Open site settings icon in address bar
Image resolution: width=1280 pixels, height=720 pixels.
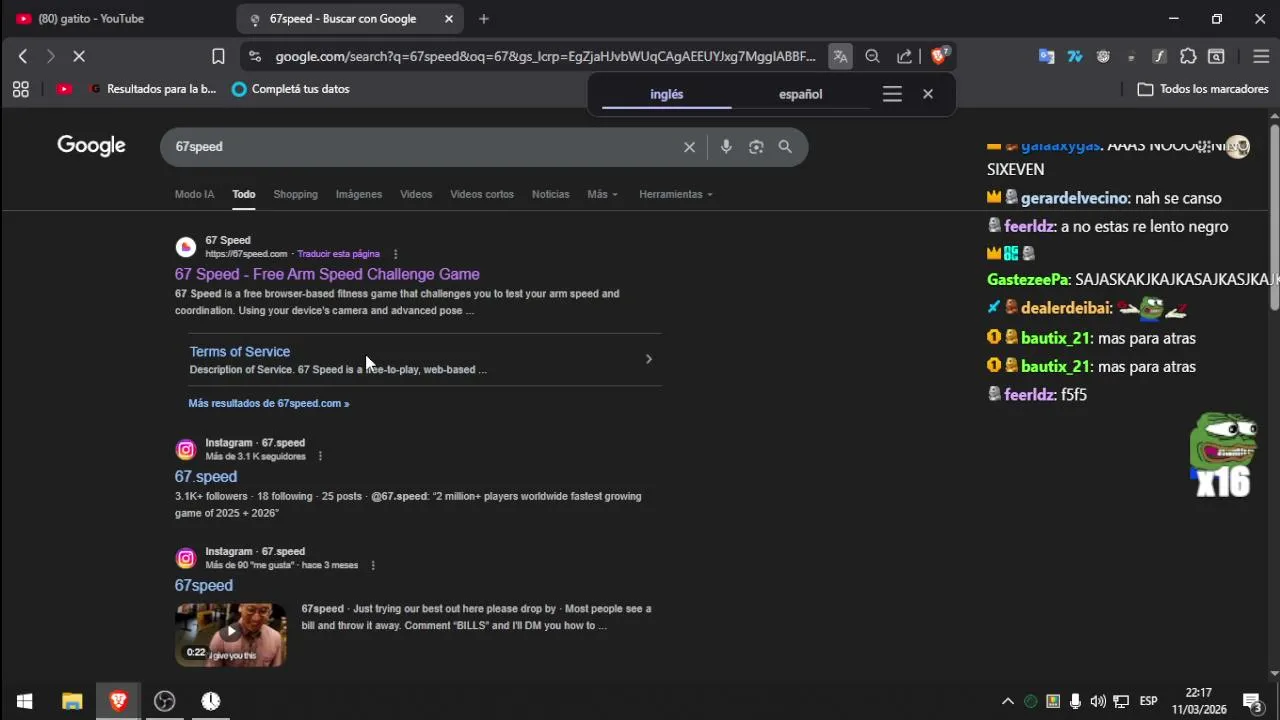254,57
